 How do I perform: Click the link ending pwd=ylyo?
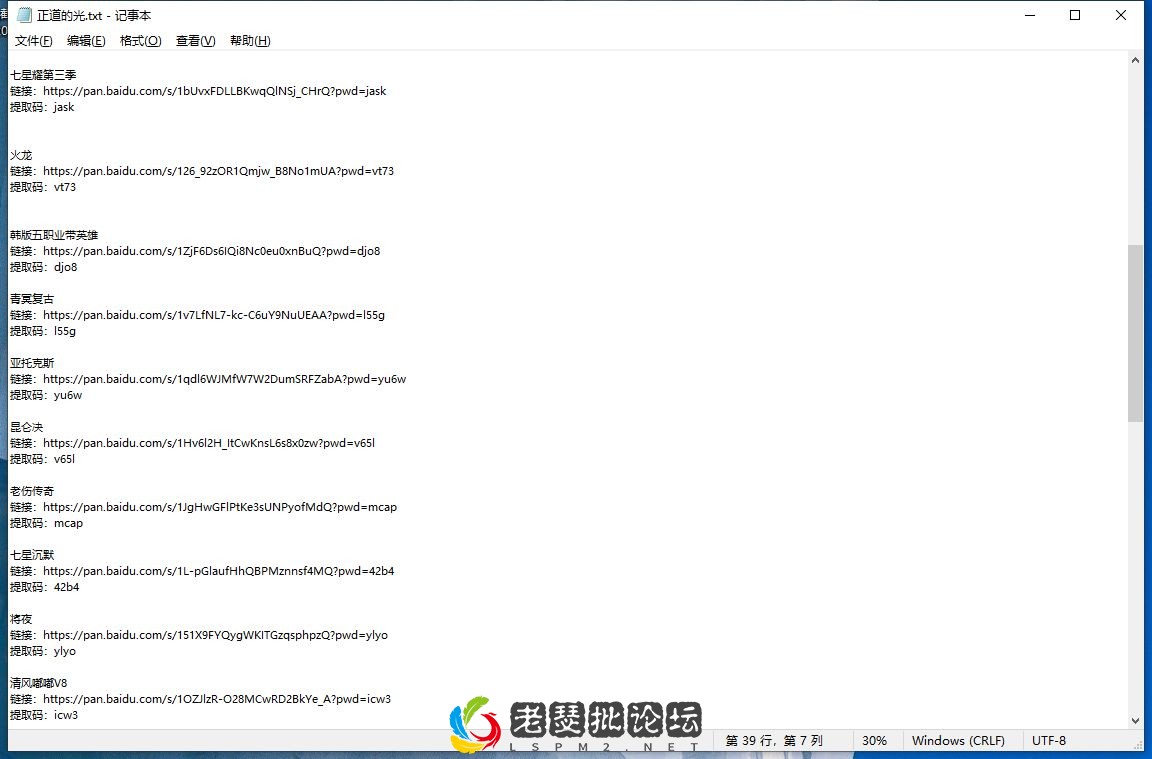pyautogui.click(x=215, y=636)
